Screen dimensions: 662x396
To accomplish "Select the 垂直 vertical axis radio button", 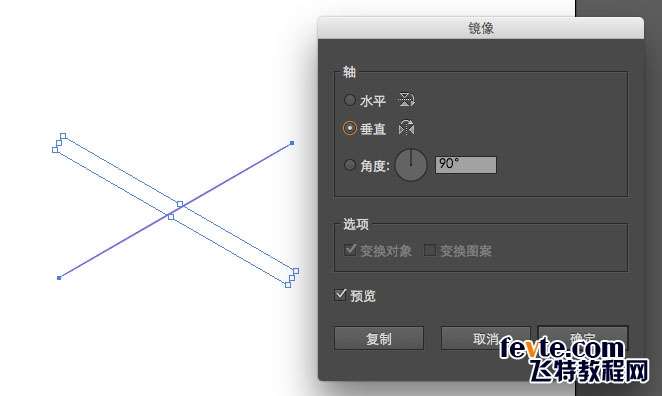I will pos(350,128).
